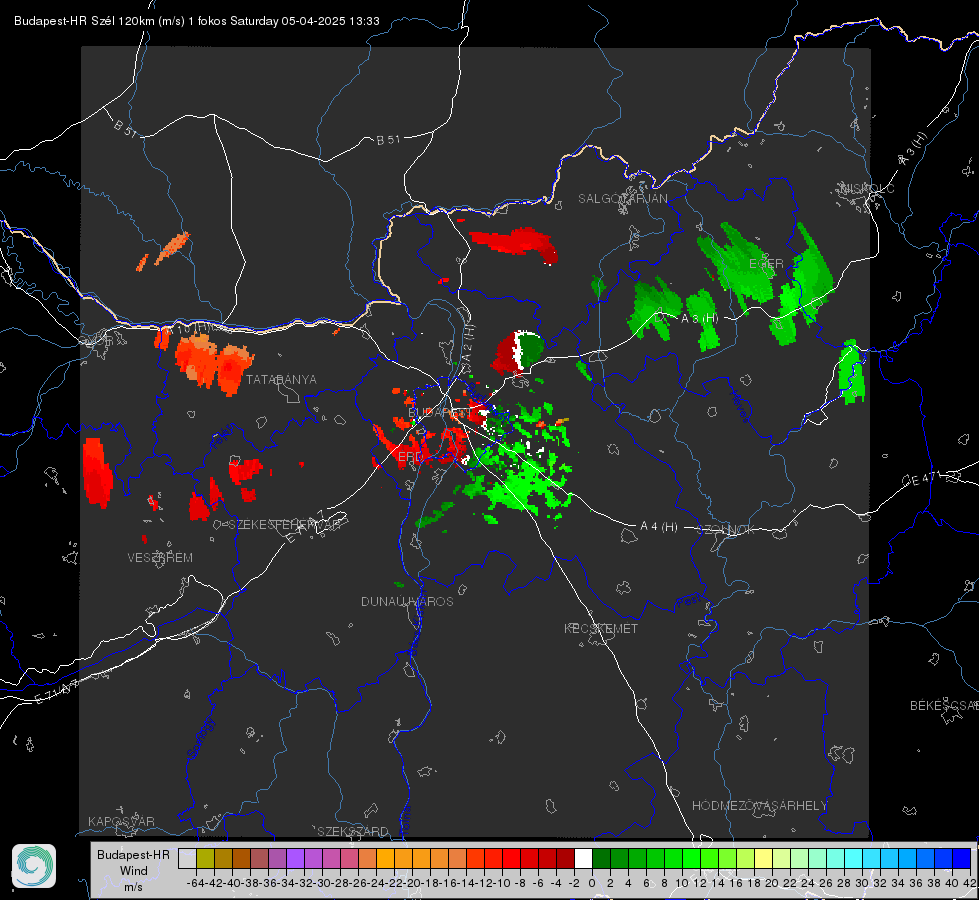Image resolution: width=979 pixels, height=900 pixels.
Task: Pick the yellow swatch in the wind legend
Action: [x=764, y=858]
